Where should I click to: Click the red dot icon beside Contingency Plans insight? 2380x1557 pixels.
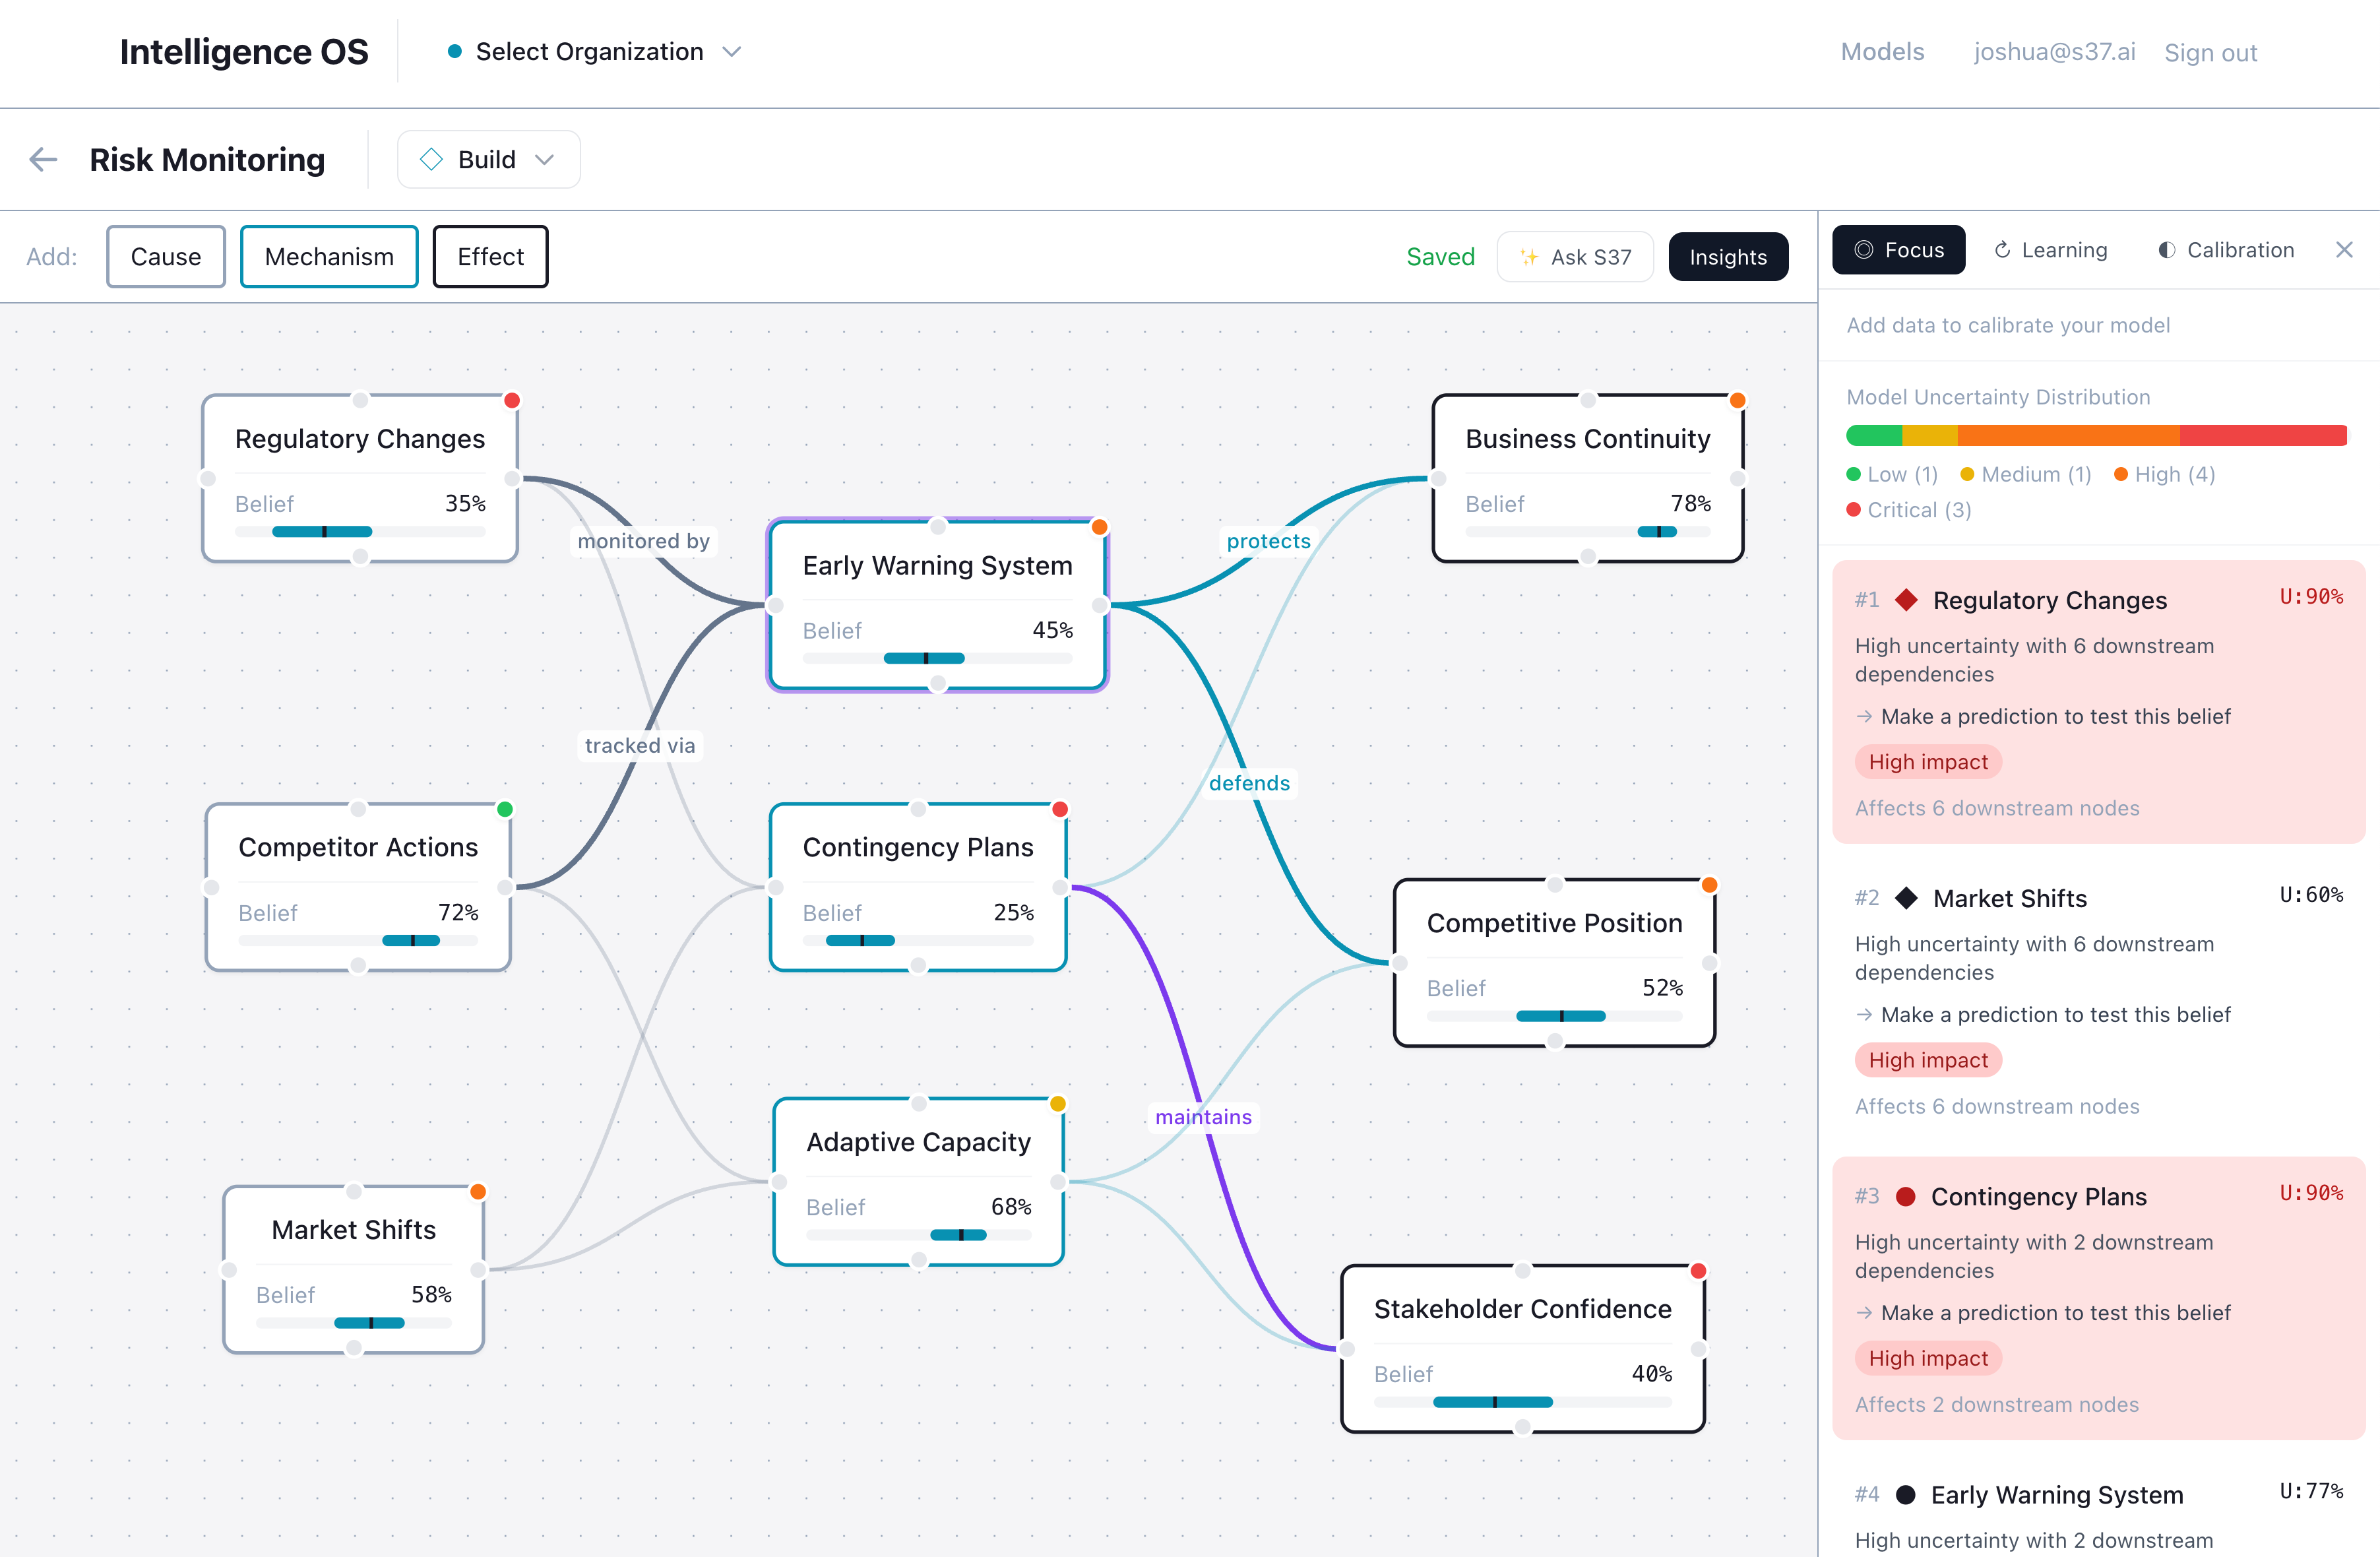tap(1905, 1196)
